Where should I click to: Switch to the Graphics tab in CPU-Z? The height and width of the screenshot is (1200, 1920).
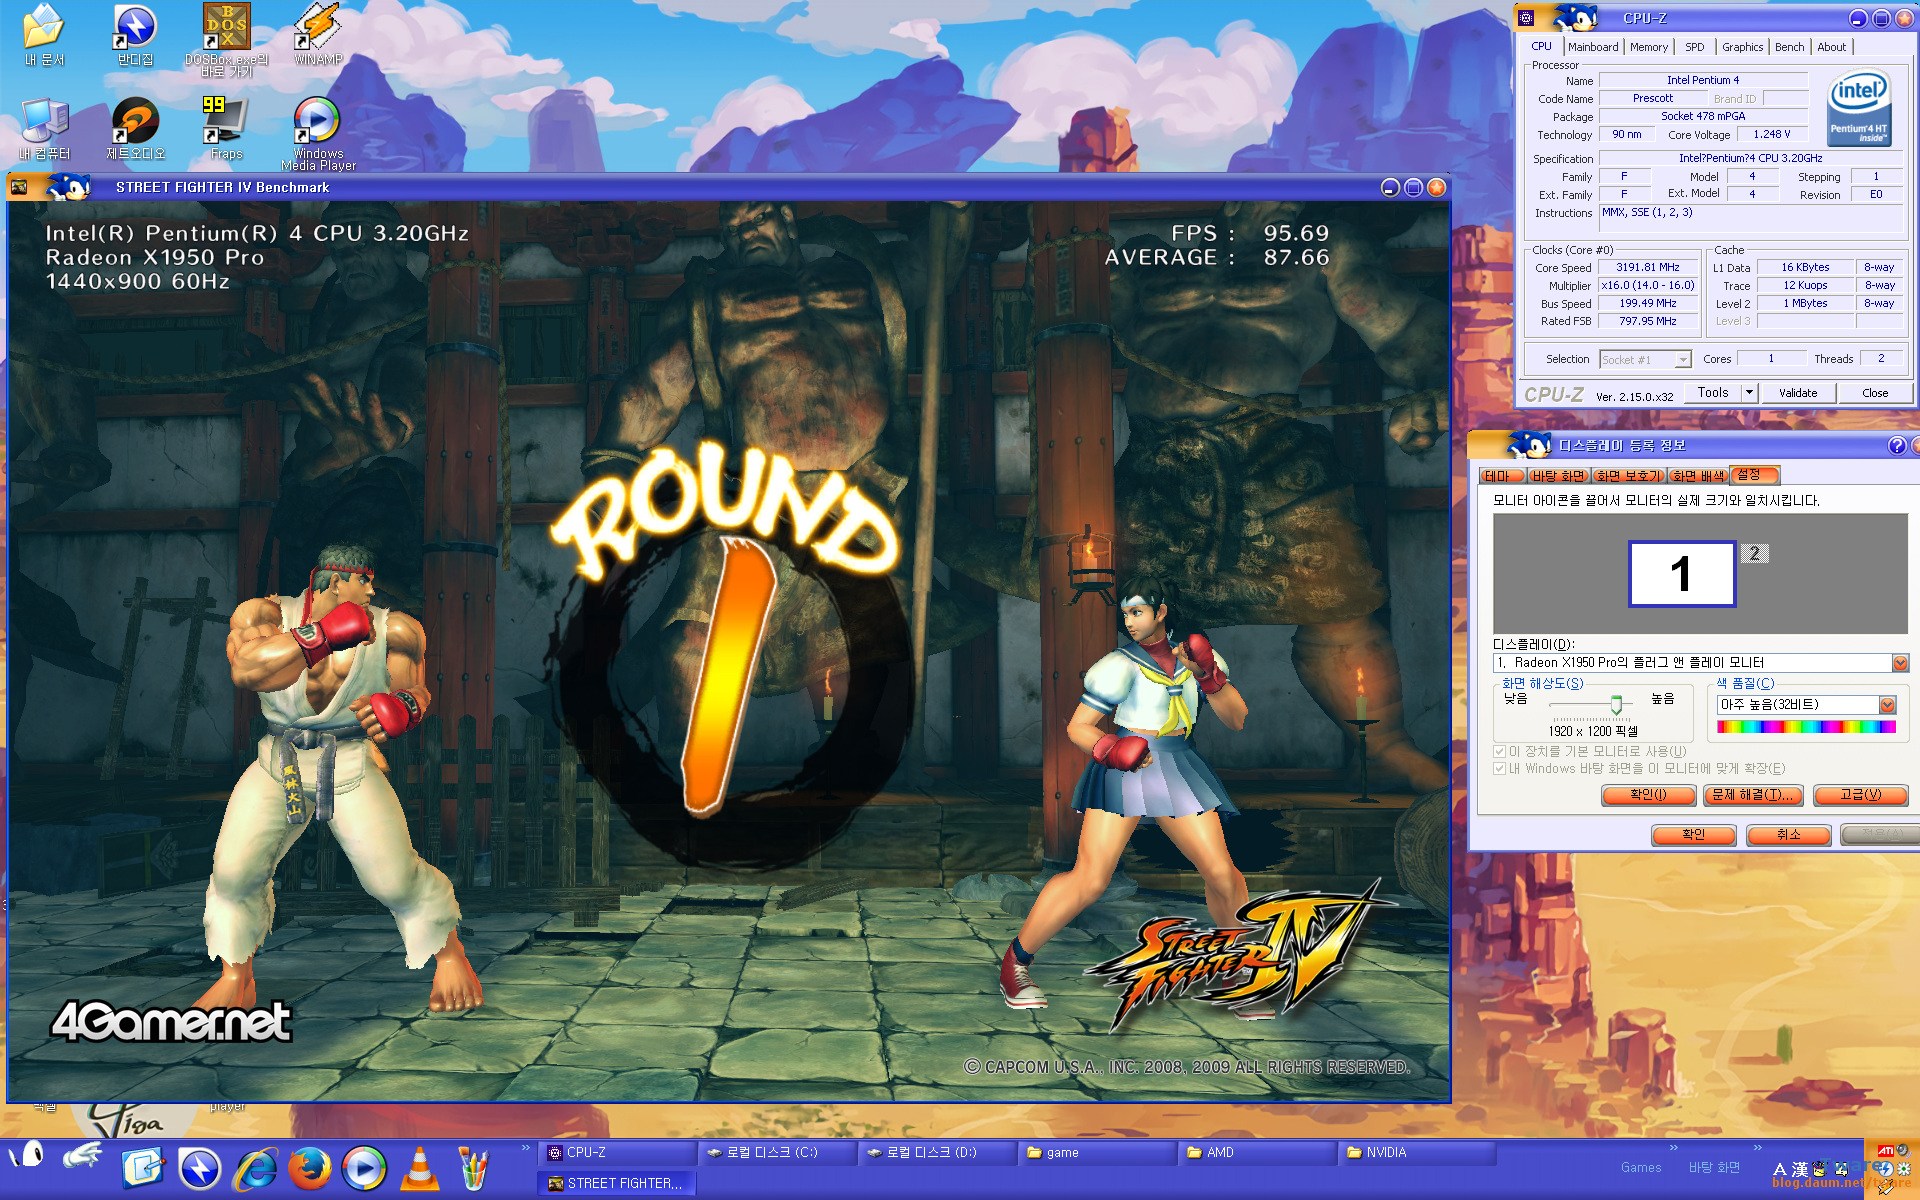coord(1742,47)
